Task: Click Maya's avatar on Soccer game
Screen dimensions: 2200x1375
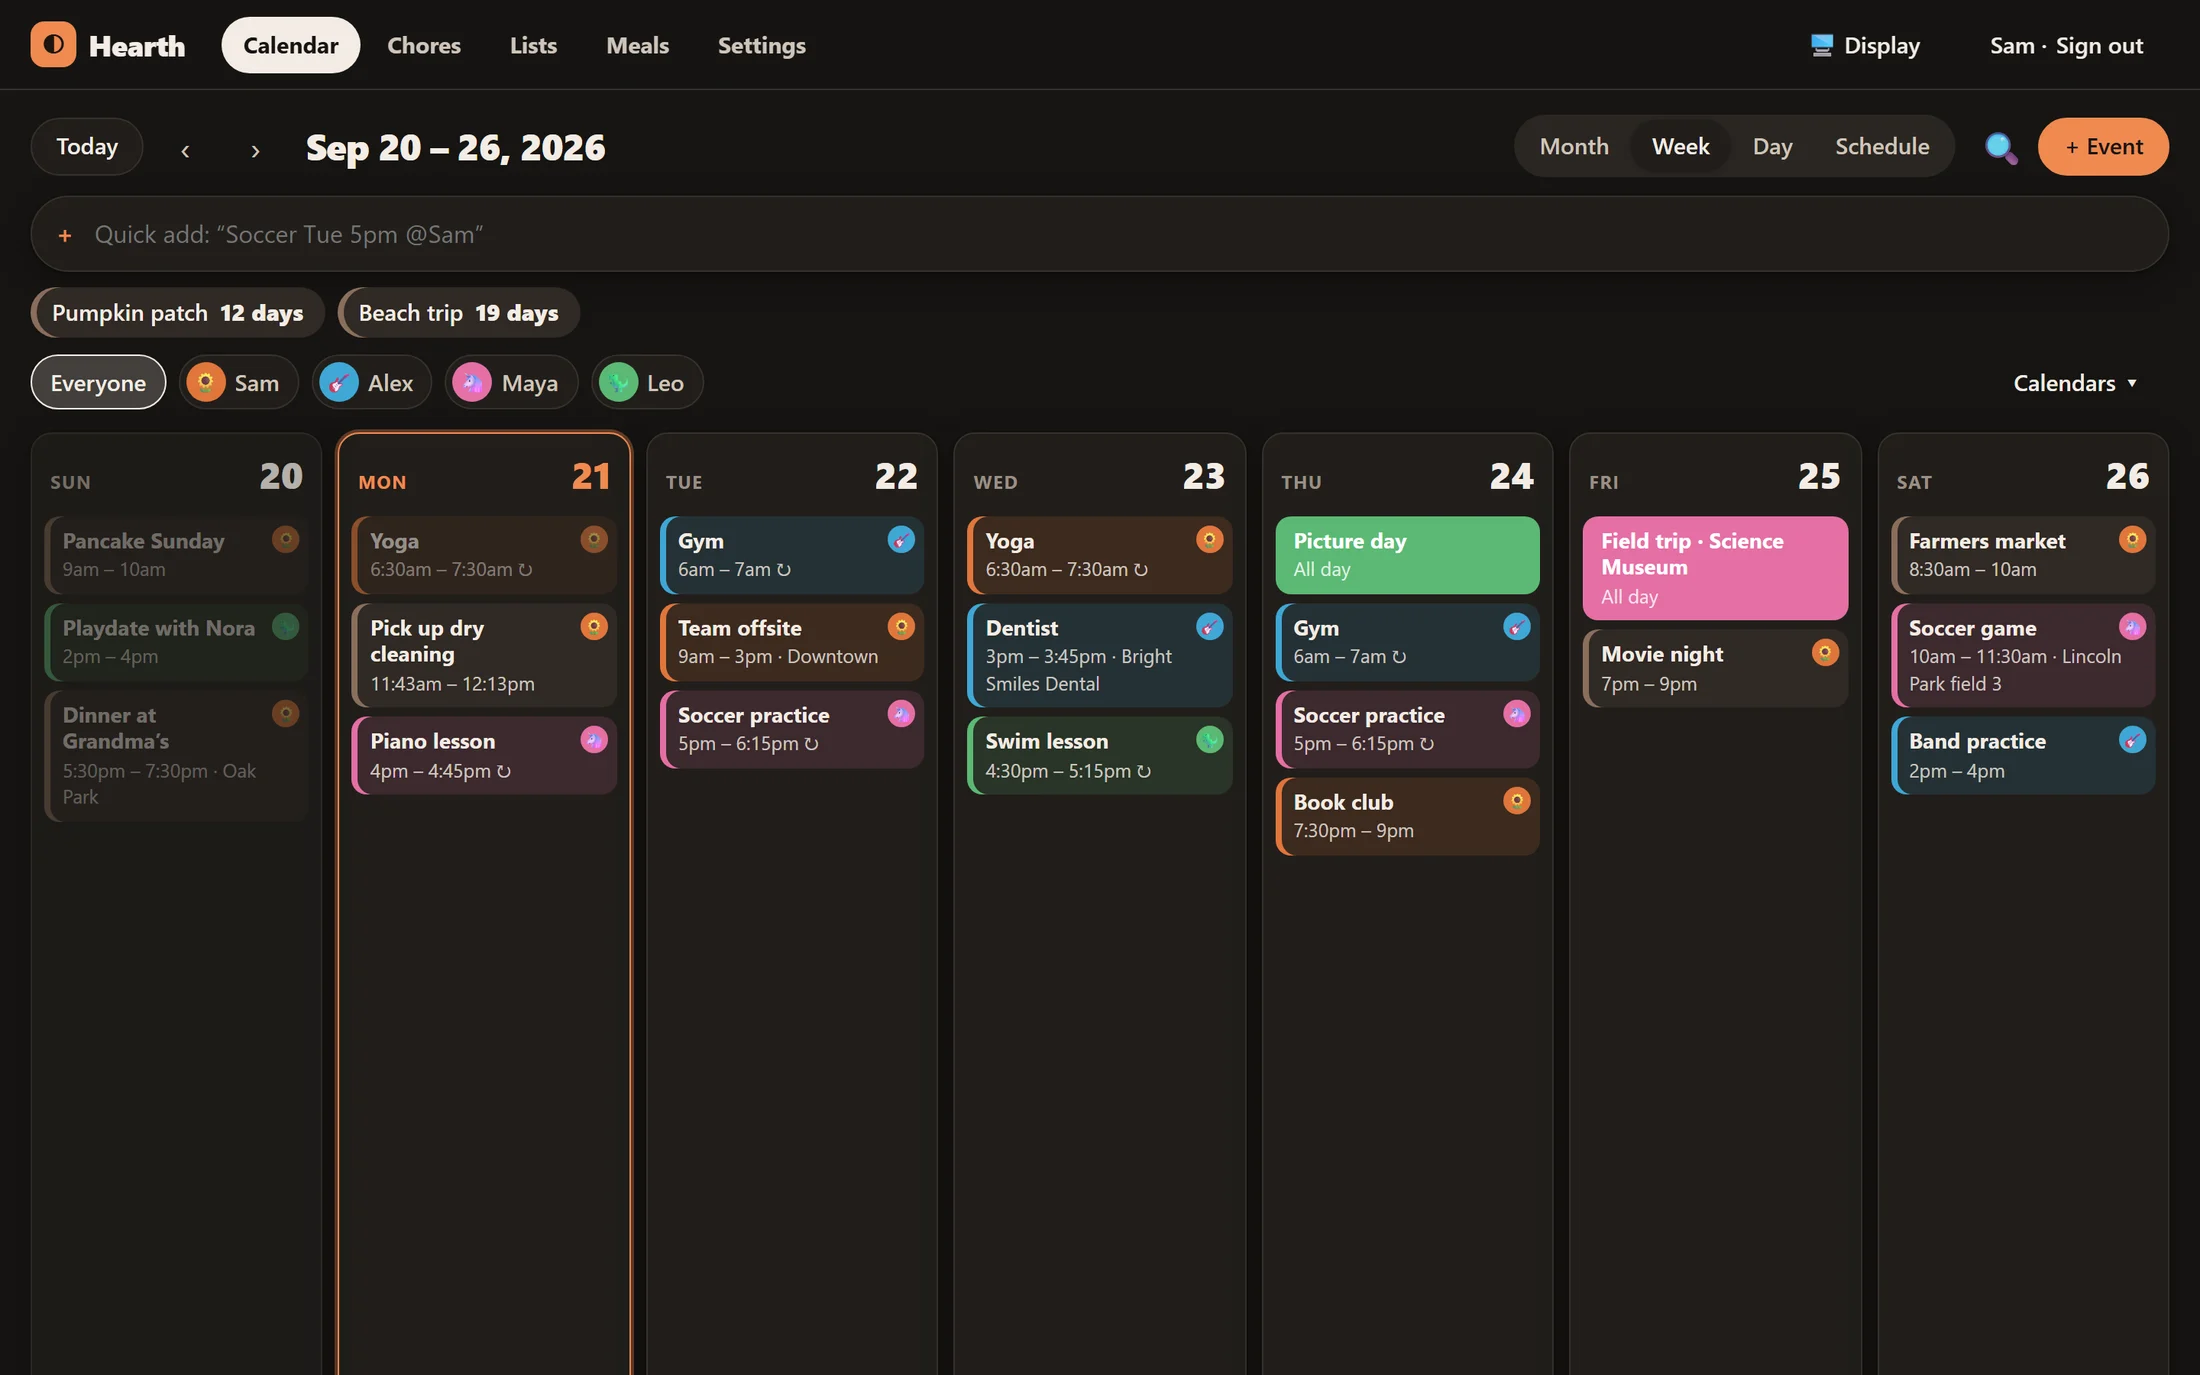Action: click(2132, 627)
